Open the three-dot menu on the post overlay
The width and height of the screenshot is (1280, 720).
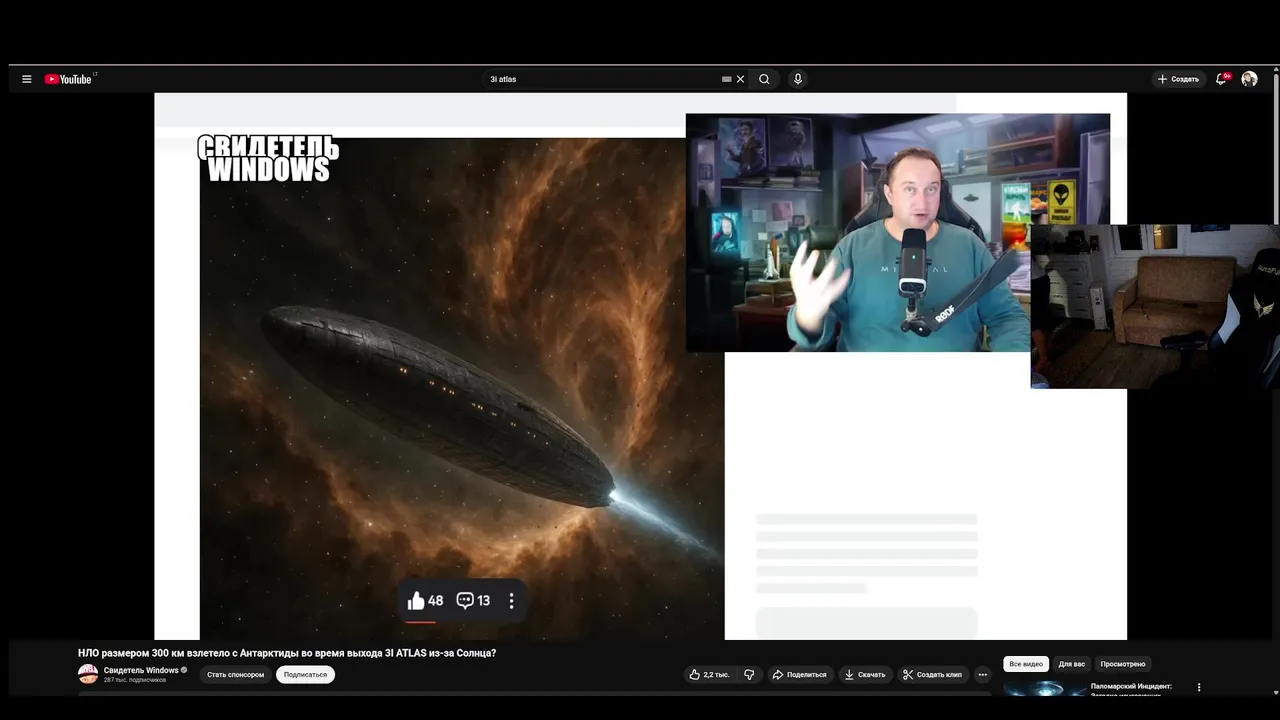pyautogui.click(x=511, y=601)
